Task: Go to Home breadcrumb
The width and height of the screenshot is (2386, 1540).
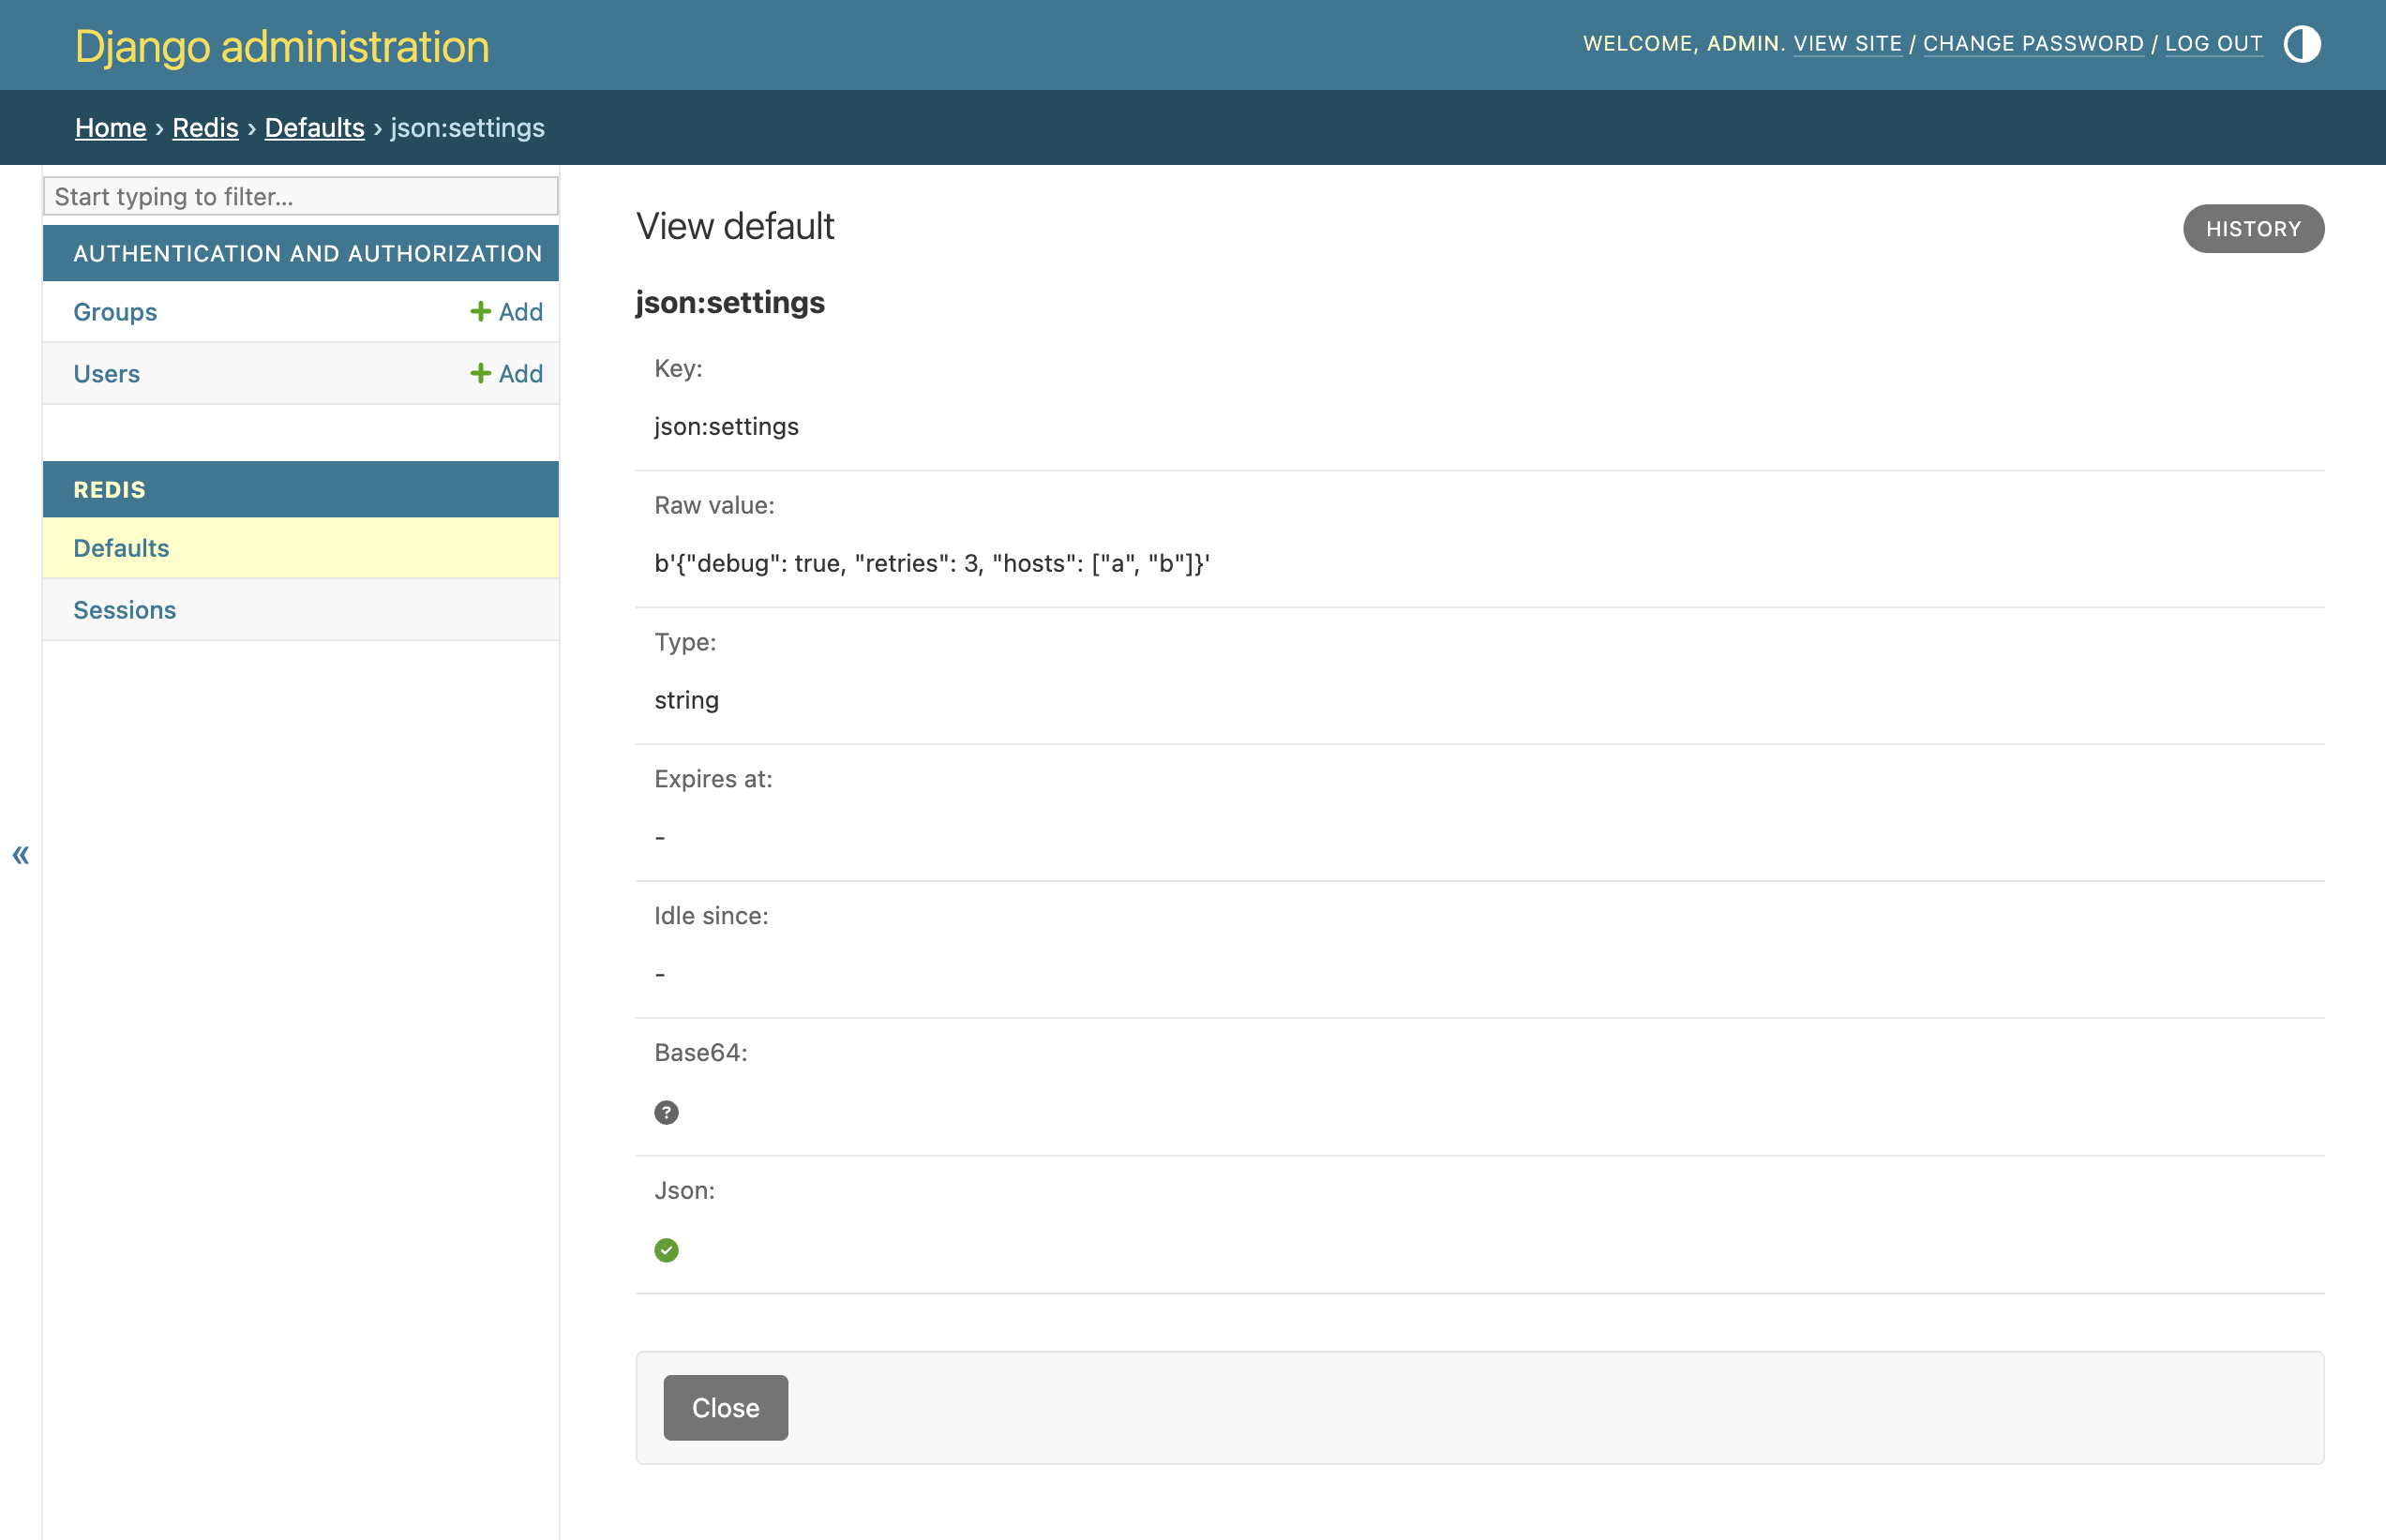Action: (111, 127)
